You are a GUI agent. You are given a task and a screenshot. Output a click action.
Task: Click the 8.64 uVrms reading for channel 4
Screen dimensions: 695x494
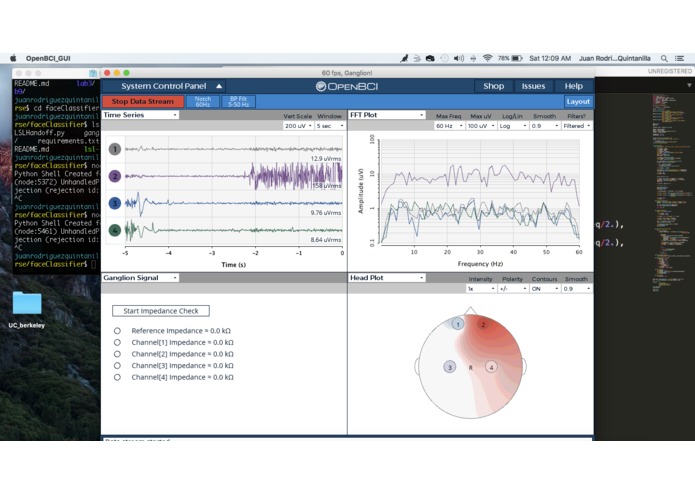click(x=326, y=240)
